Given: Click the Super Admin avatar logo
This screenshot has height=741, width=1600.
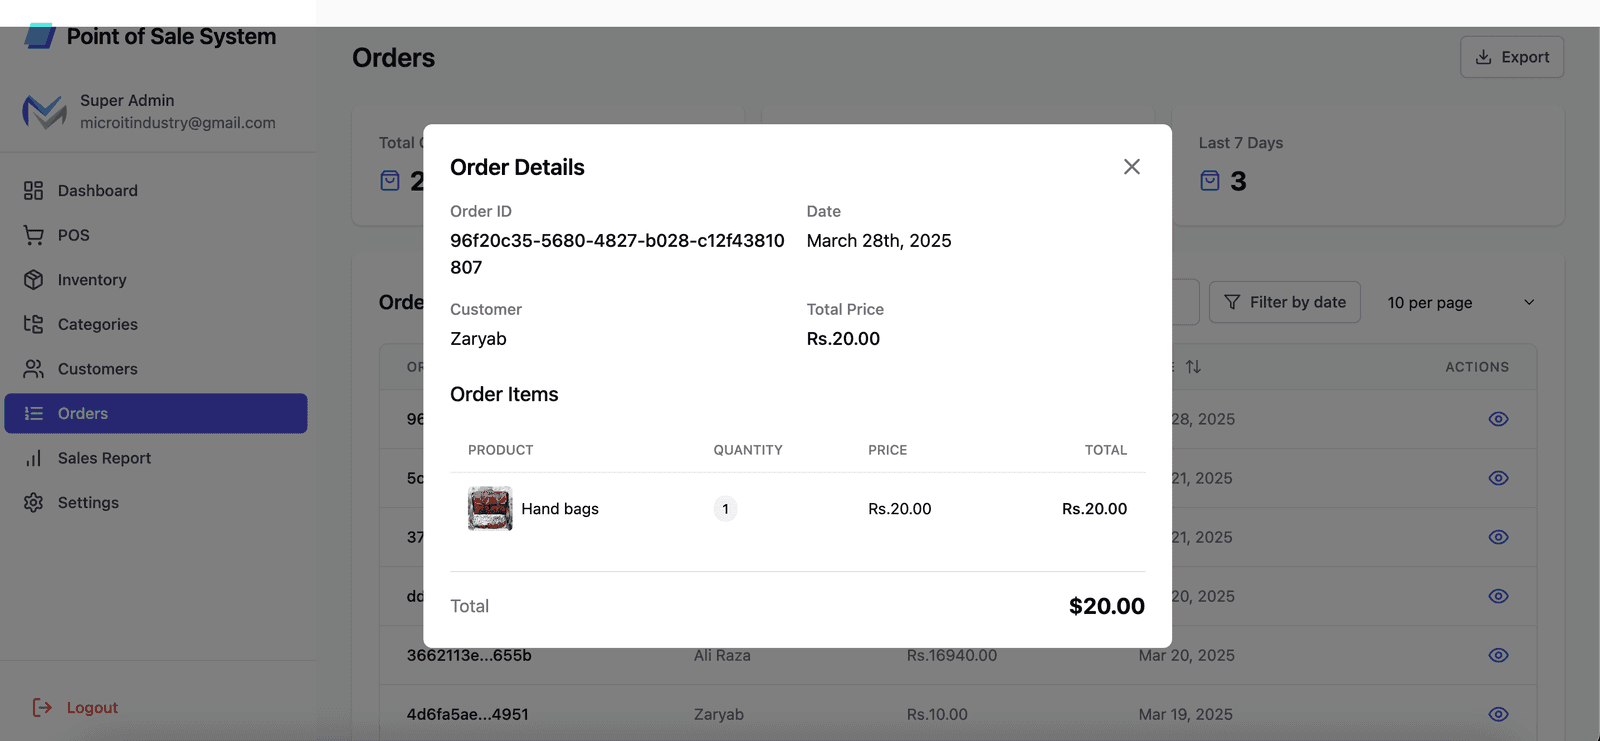Looking at the screenshot, I should point(45,111).
